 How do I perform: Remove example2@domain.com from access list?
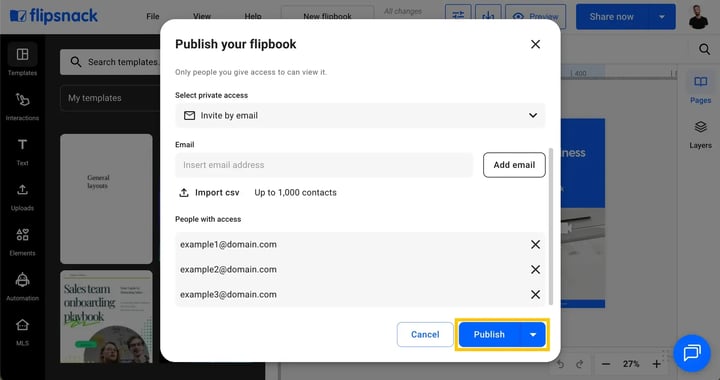pyautogui.click(x=535, y=269)
